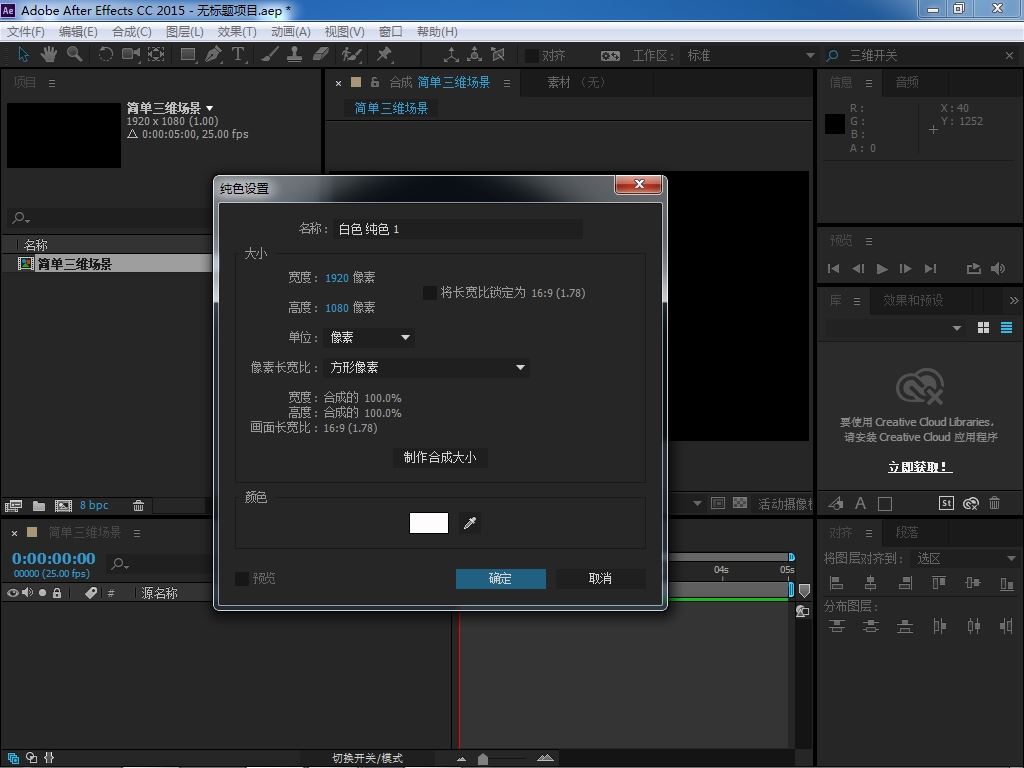1024x768 pixels.
Task: Expand hidden panels with double chevron
Action: pos(1014,300)
